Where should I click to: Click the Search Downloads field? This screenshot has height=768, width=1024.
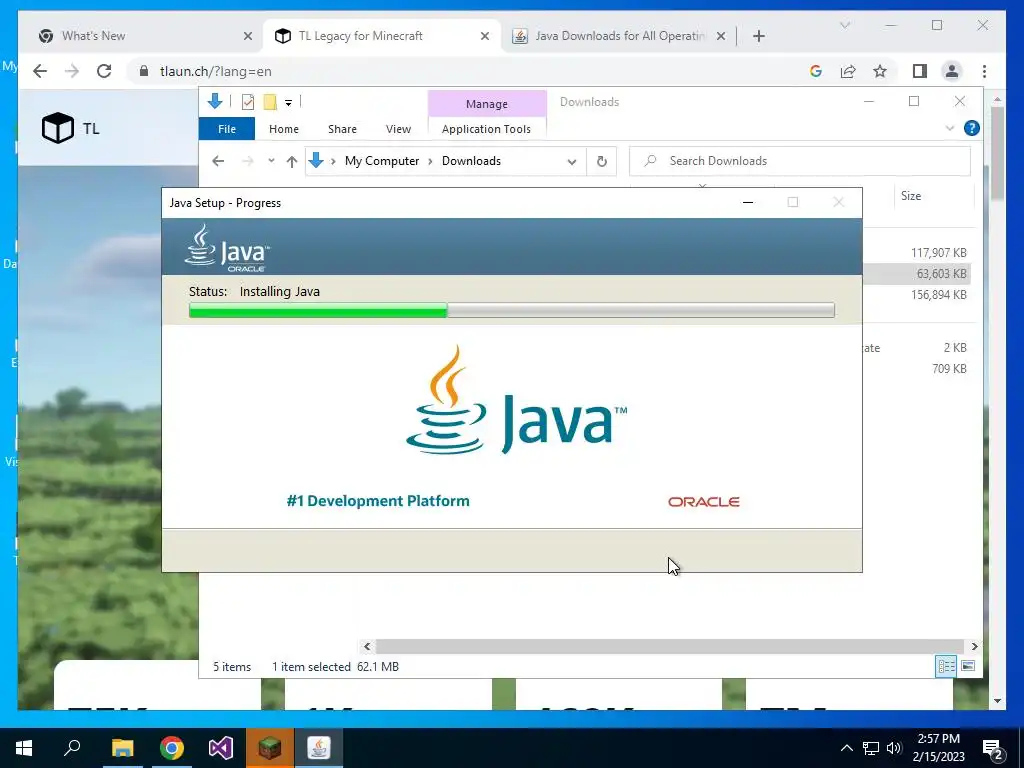point(799,161)
